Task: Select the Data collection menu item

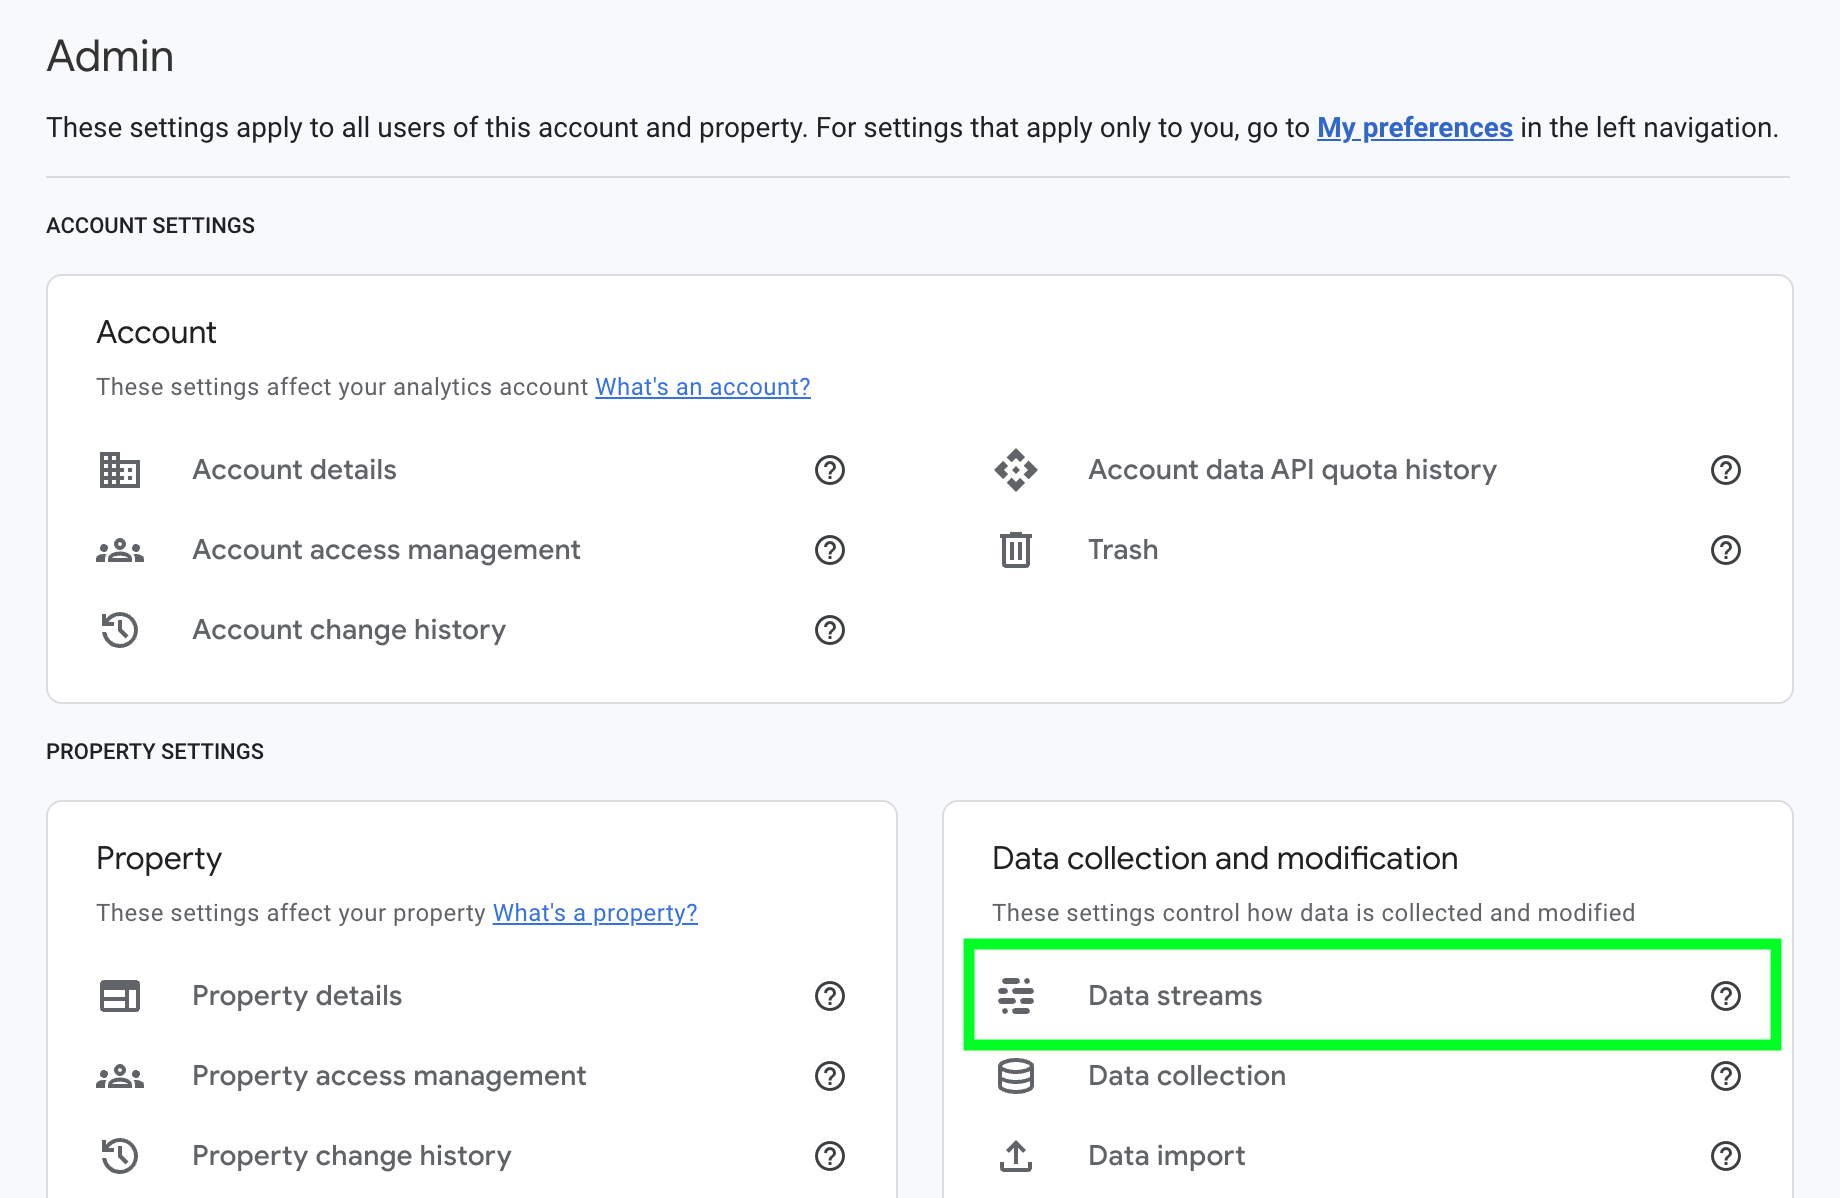Action: (1187, 1076)
